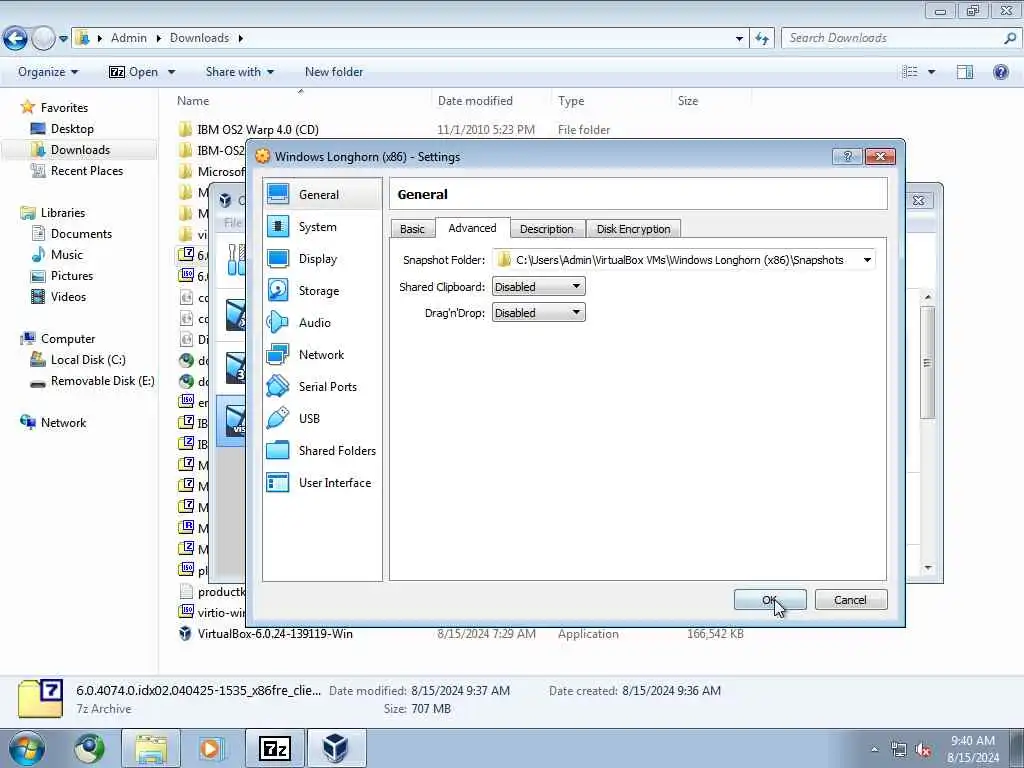Expand the Organize menu
The width and height of the screenshot is (1024, 768).
48,72
